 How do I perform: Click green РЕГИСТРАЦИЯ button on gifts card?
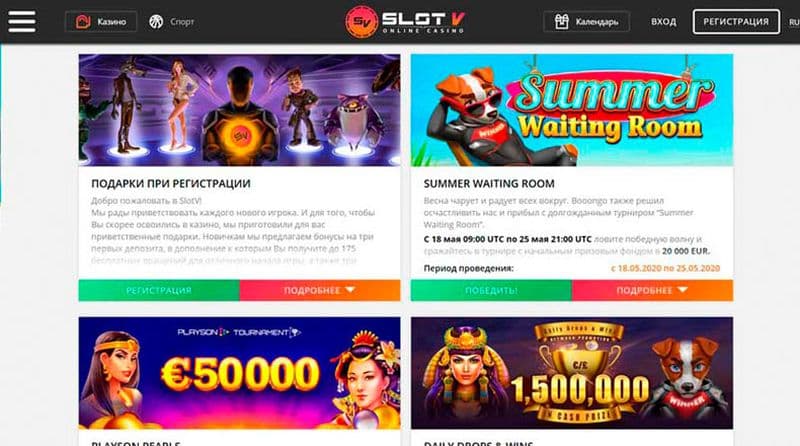[x=159, y=290]
